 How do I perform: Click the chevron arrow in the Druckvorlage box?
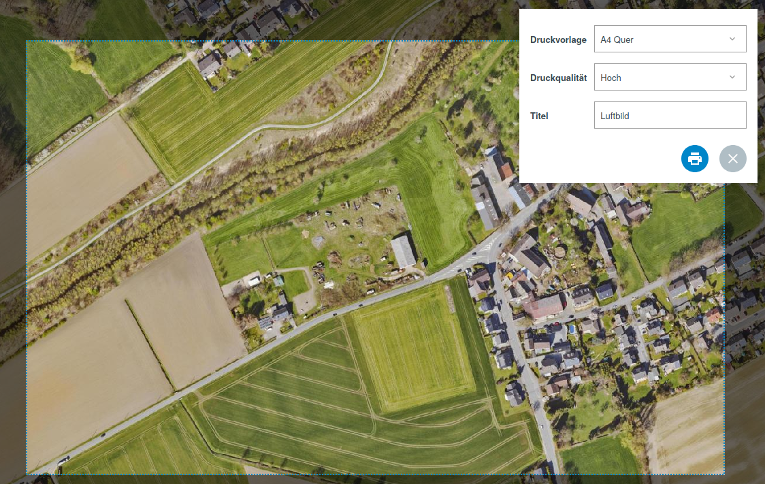click(x=732, y=40)
